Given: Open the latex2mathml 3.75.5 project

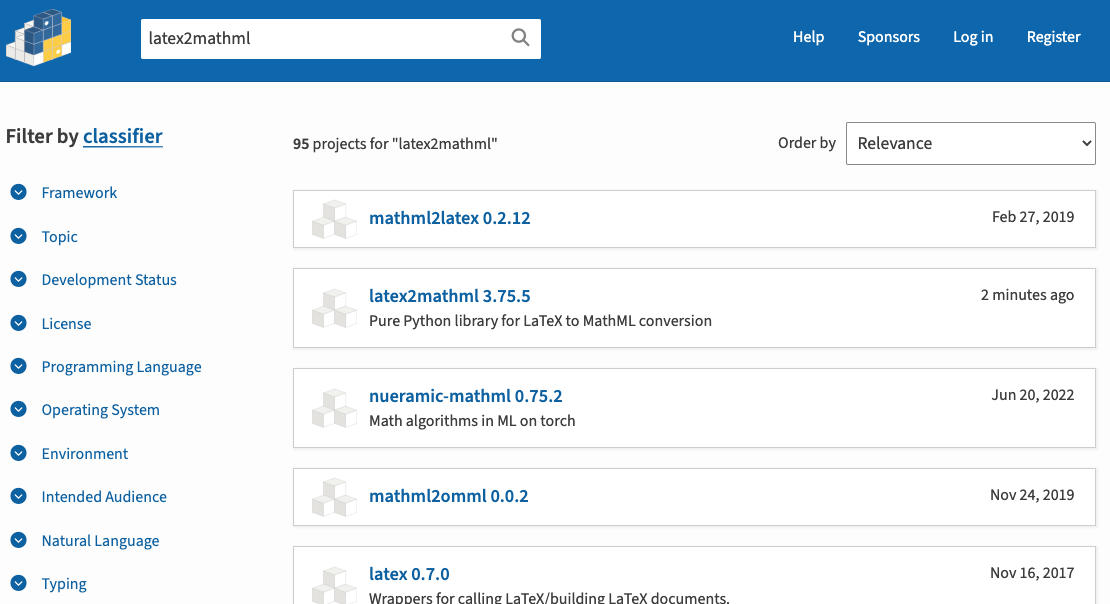Looking at the screenshot, I should coord(450,296).
